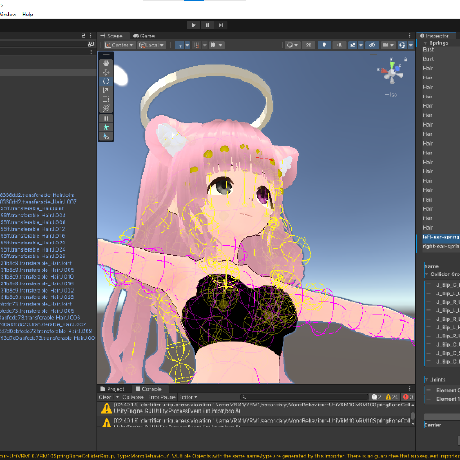
Task: Open the Local handle rotation dropdown
Action: tap(152, 45)
